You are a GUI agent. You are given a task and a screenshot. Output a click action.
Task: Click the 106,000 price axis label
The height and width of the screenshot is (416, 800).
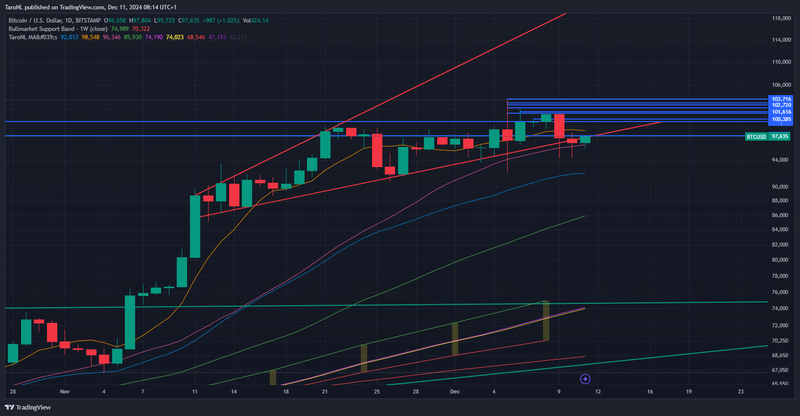(x=781, y=85)
